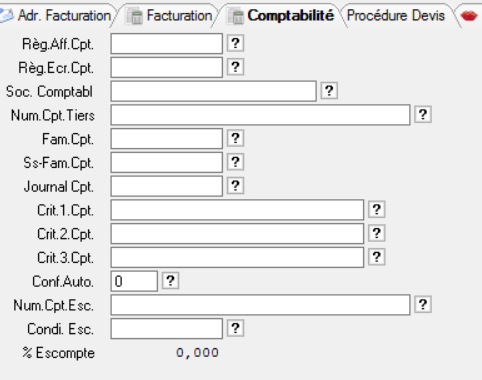Image resolution: width=482 pixels, height=380 pixels.
Task: Click question mark for Crit.3.Cpt.
Action: [x=377, y=257]
